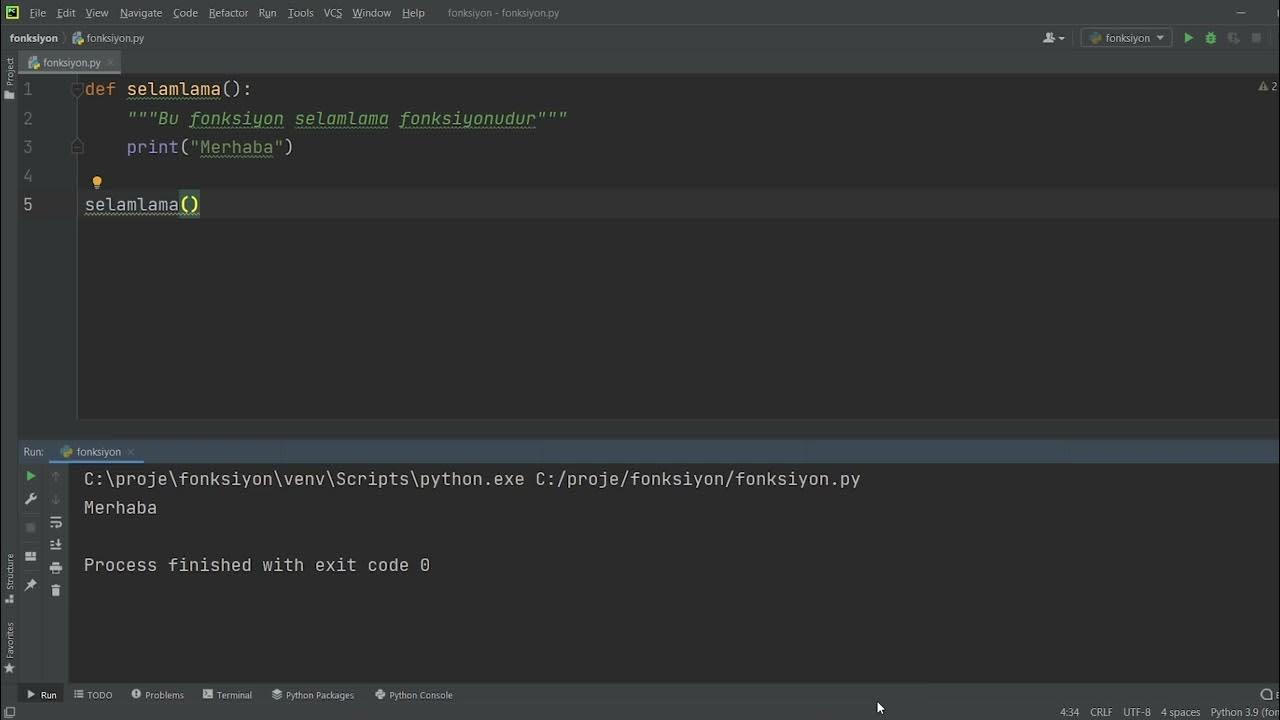Open the fonksiyon run configuration dropdown

[1127, 38]
